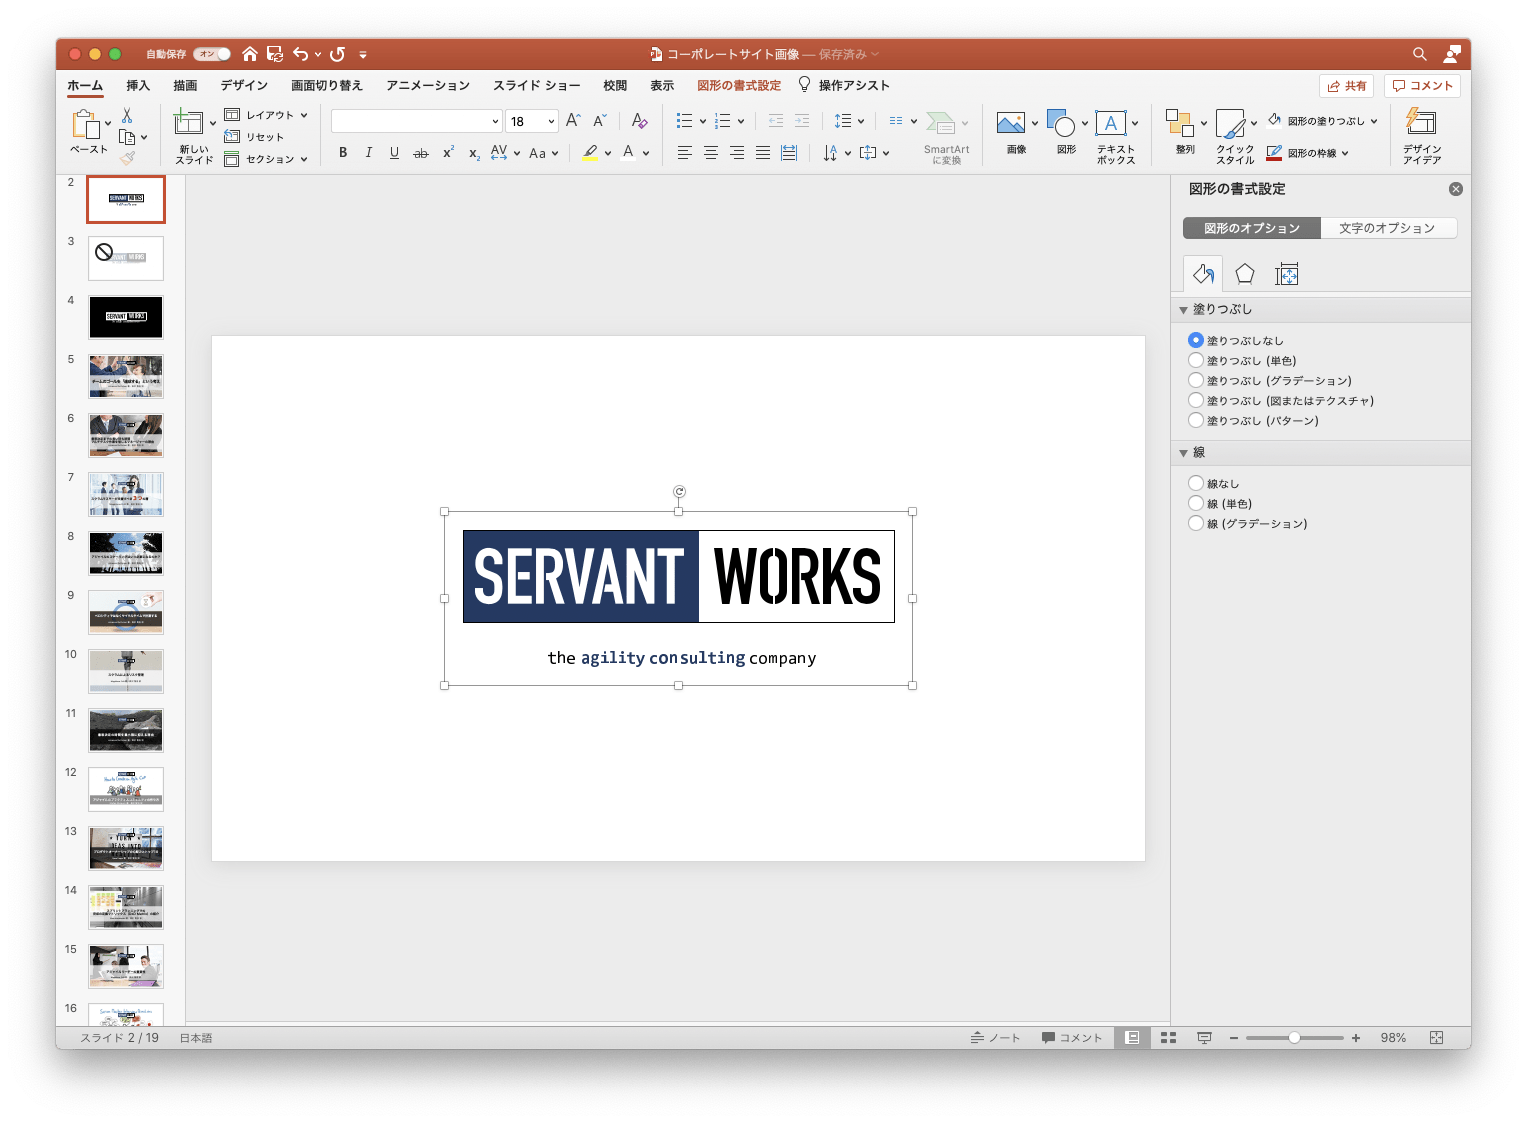Select 線なし radio button
Screen dimensions: 1527x1123
click(x=1196, y=483)
